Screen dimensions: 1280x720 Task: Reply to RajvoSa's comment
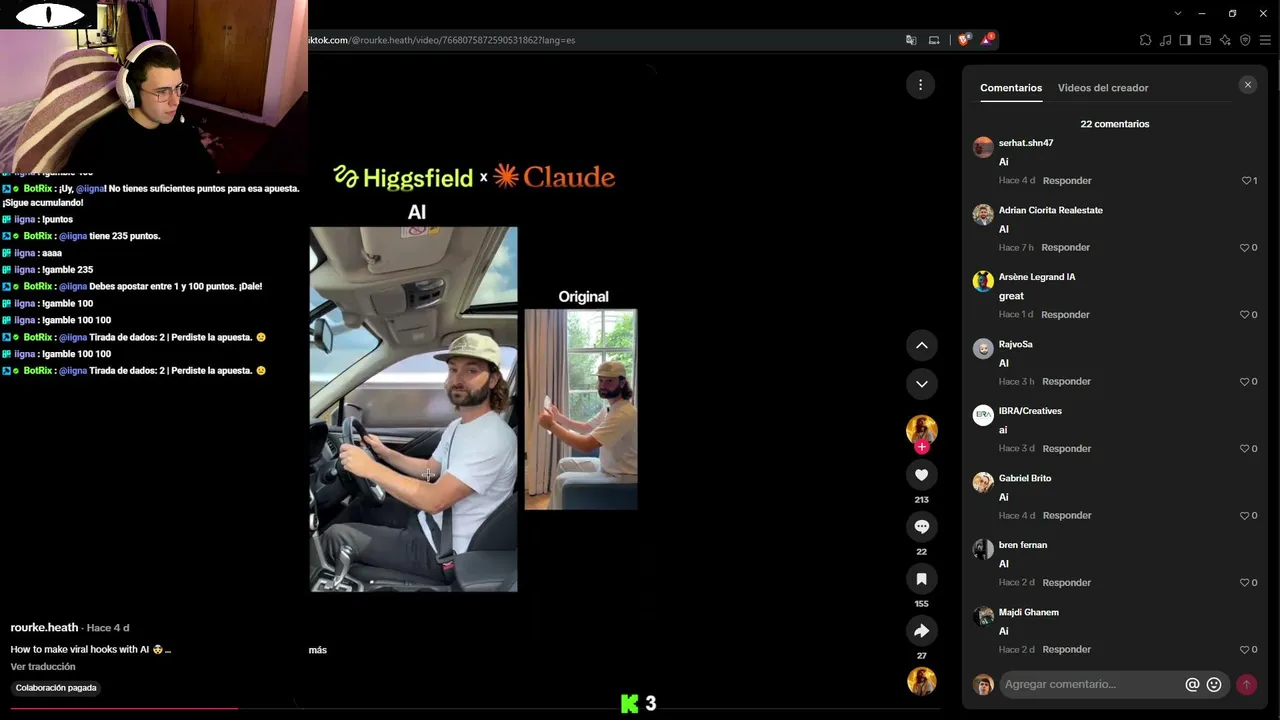click(x=1066, y=382)
